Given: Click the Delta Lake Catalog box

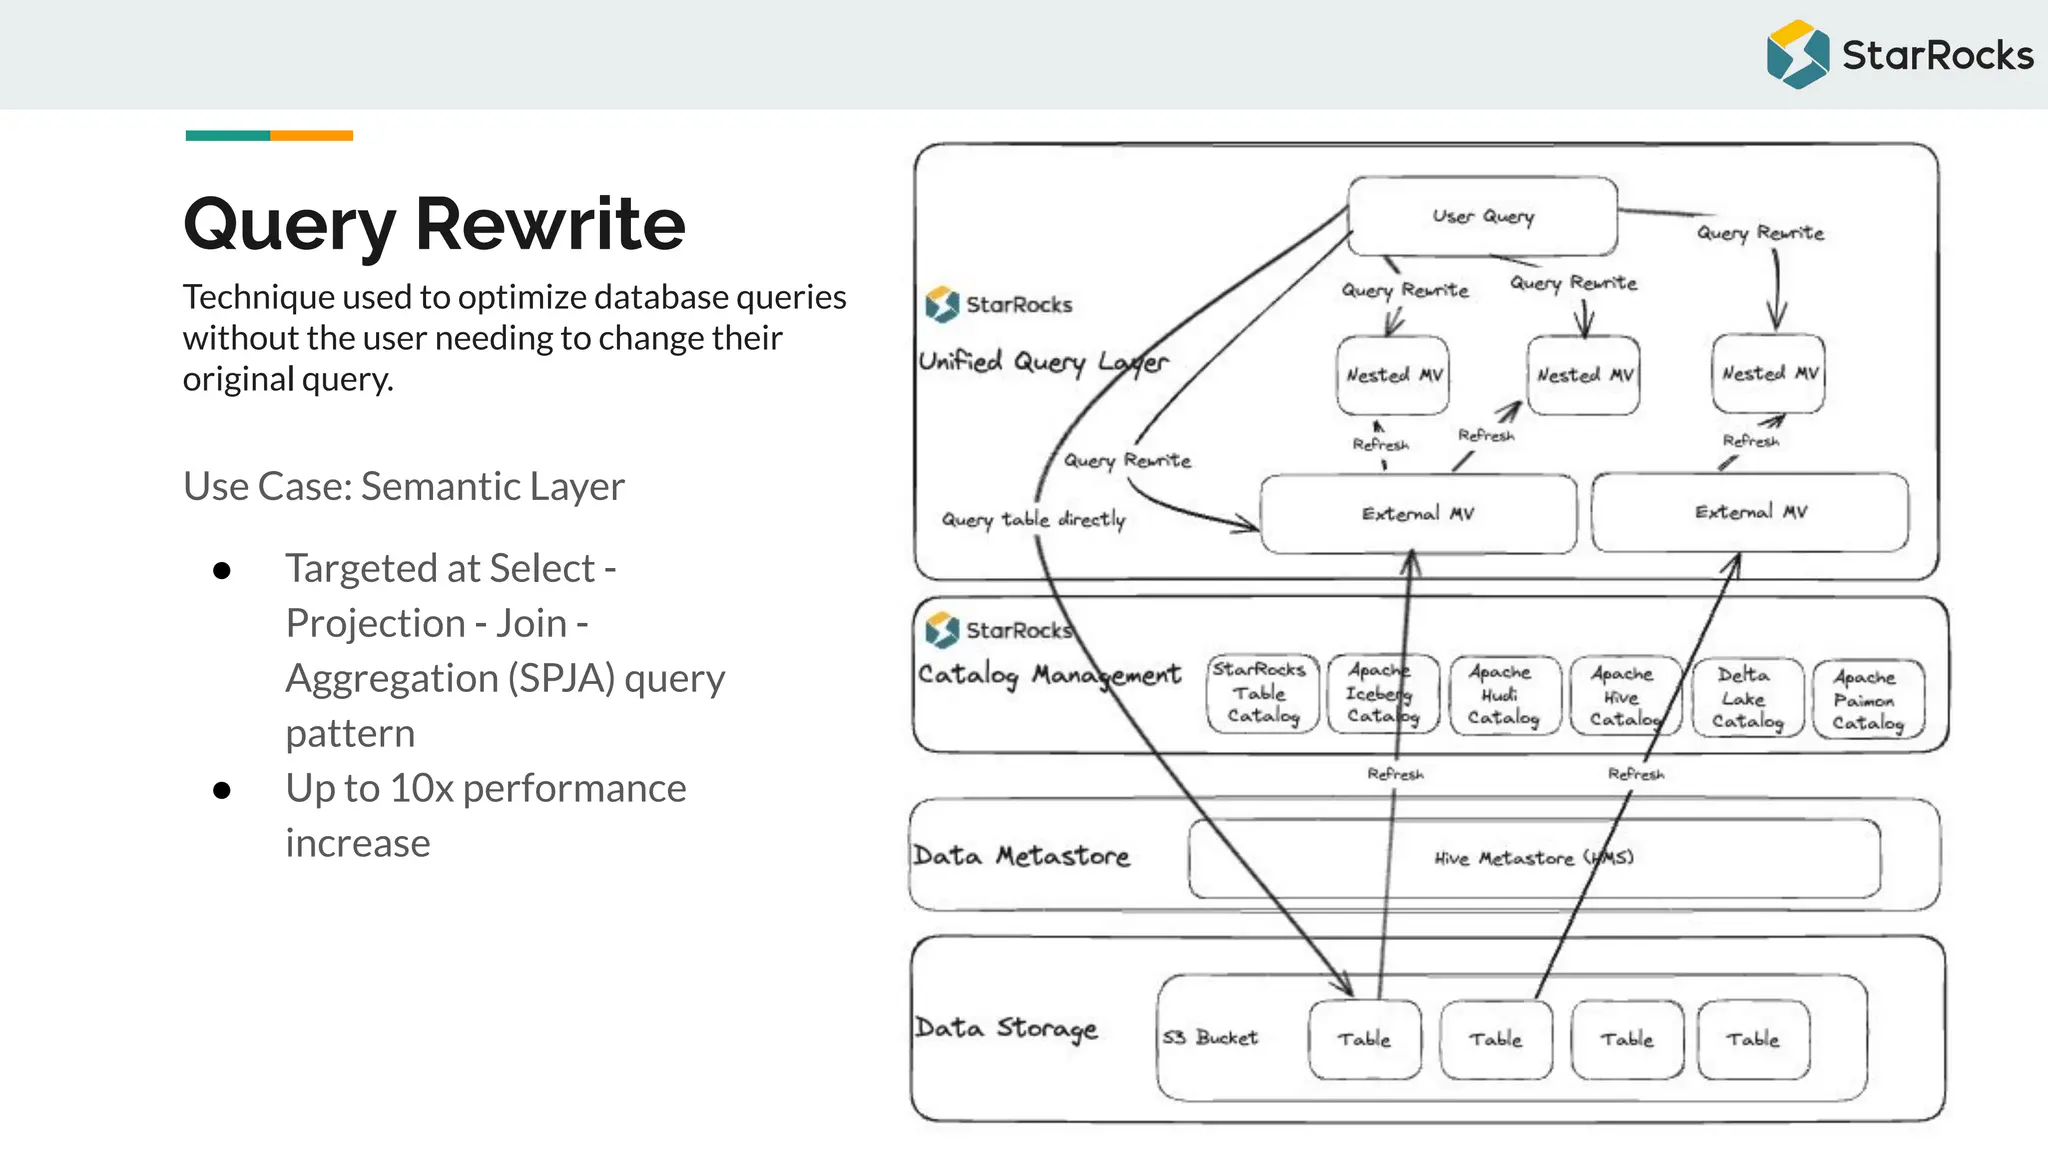Looking at the screenshot, I should (x=1746, y=698).
